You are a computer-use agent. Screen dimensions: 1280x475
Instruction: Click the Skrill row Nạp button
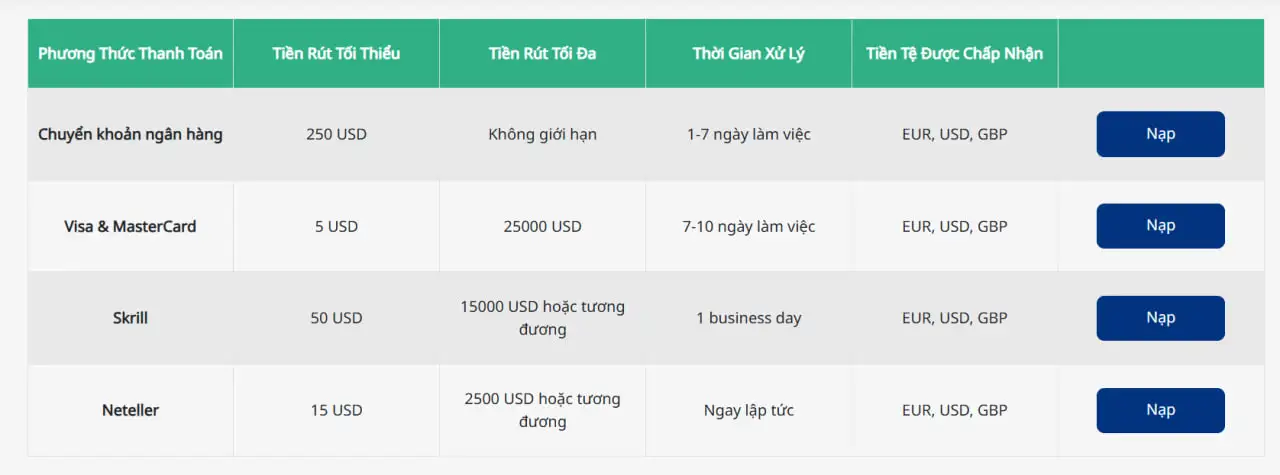click(1160, 318)
